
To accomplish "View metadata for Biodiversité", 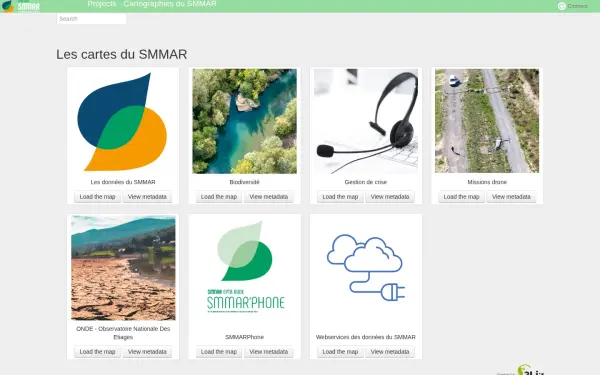I will [269, 197].
